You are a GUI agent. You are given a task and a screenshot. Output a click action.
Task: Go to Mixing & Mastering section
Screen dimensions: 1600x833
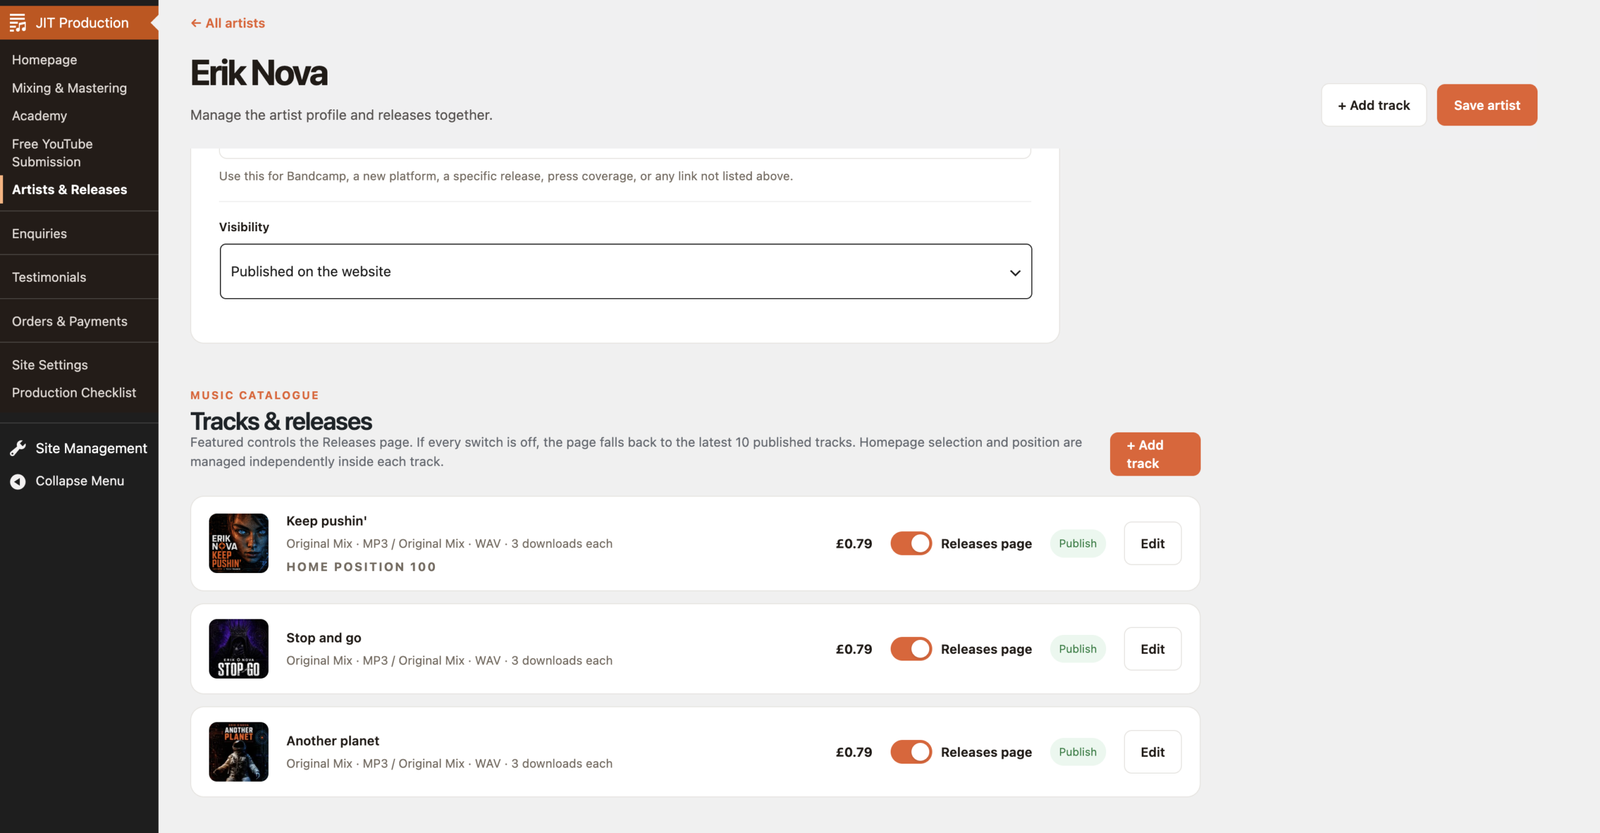click(69, 88)
